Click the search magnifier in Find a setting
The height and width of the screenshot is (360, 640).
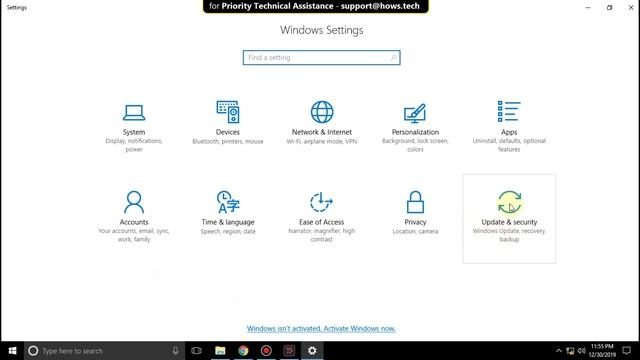coord(393,58)
